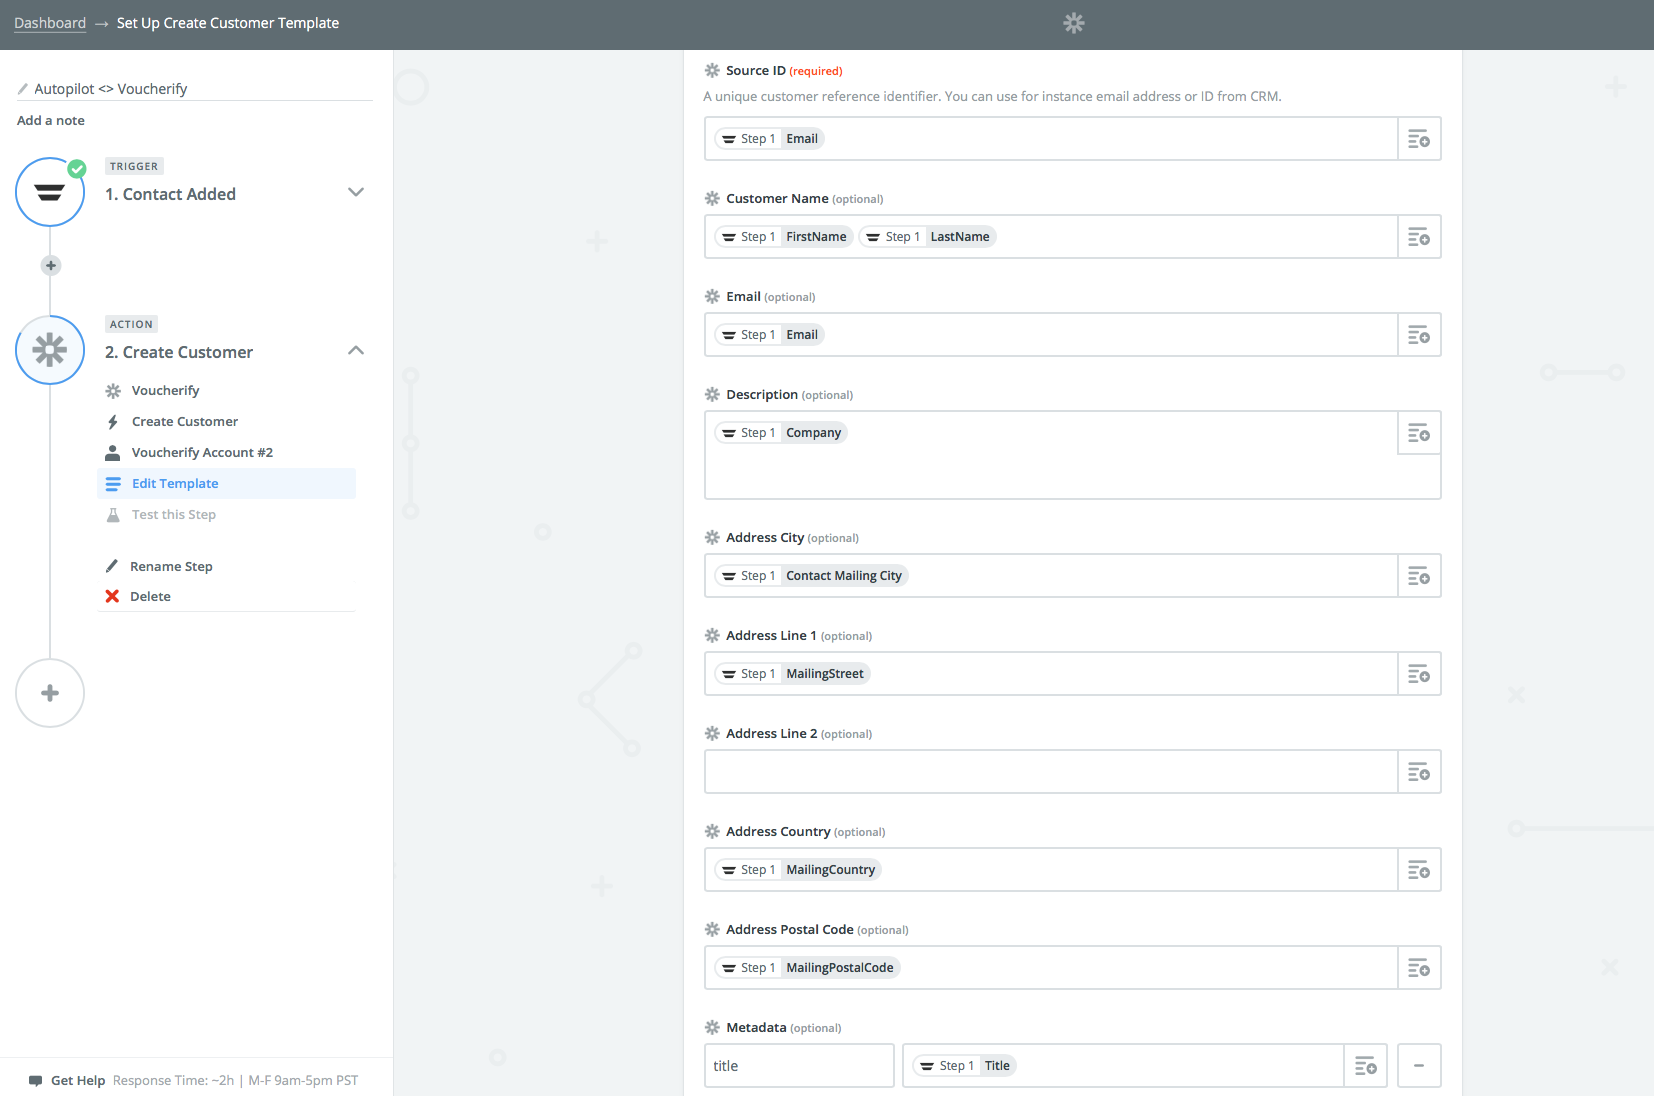Click Get Help chat icon
1654x1096 pixels.
pos(36,1081)
